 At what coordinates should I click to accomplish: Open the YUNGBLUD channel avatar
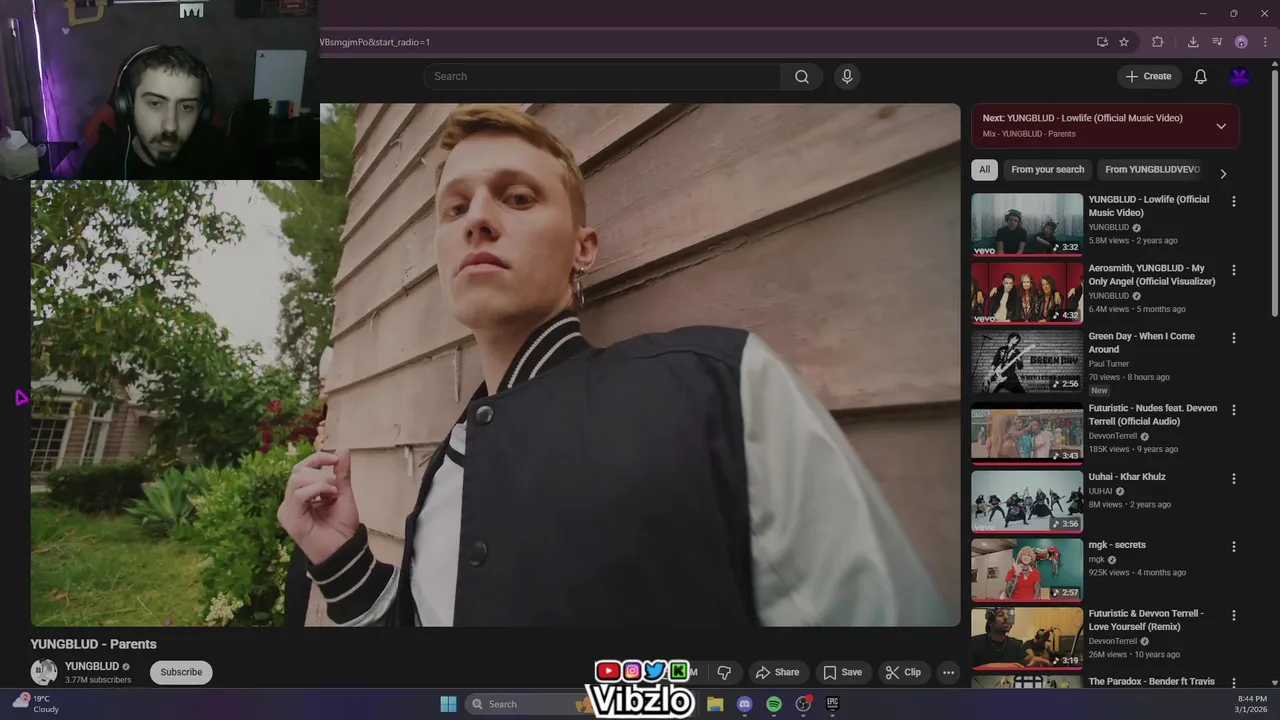(x=44, y=672)
